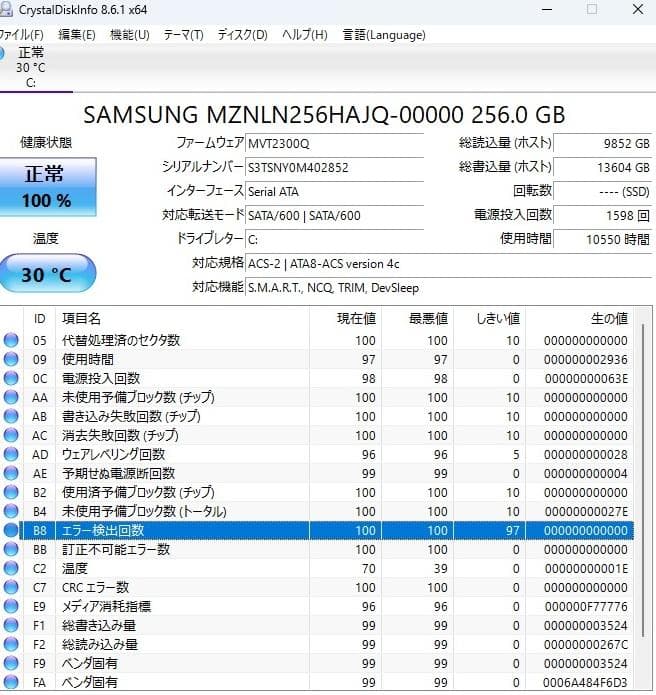The width and height of the screenshot is (656, 695).
Task: Select the メディア消耗指標 row text
Action: pyautogui.click(x=106, y=607)
